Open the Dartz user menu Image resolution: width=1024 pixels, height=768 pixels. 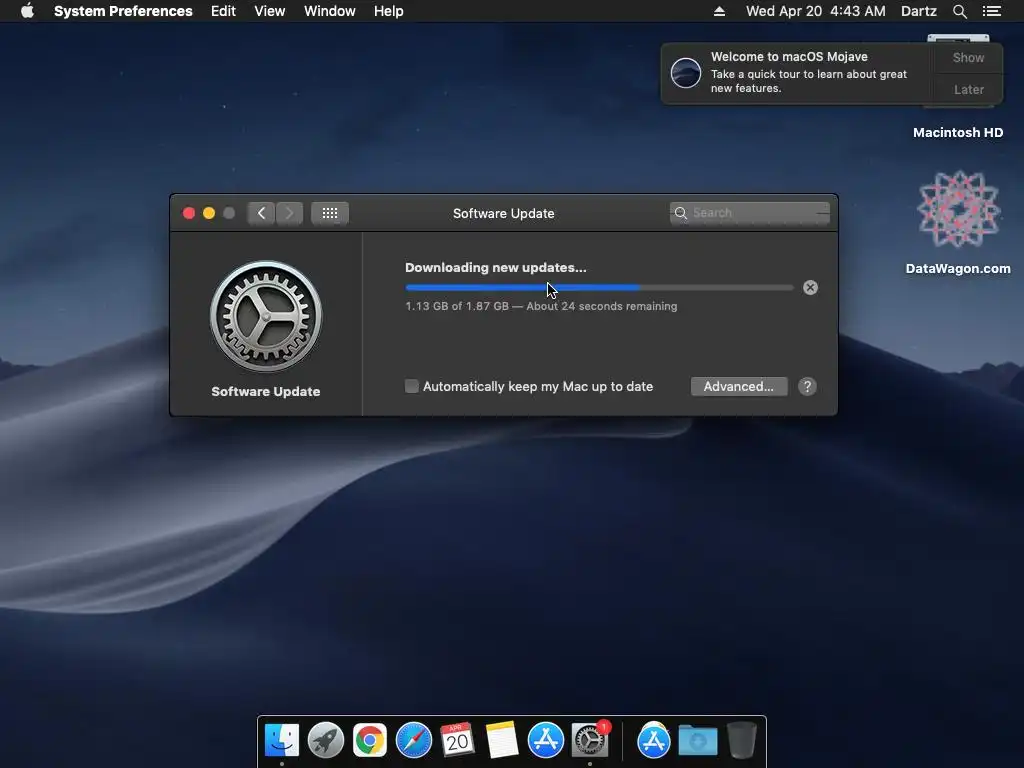click(x=919, y=11)
